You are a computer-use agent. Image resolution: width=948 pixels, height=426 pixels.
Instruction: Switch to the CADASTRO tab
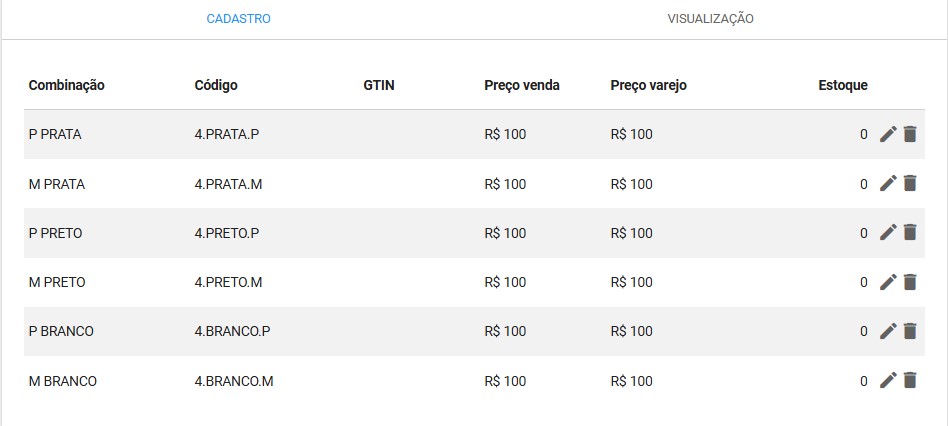tap(238, 19)
